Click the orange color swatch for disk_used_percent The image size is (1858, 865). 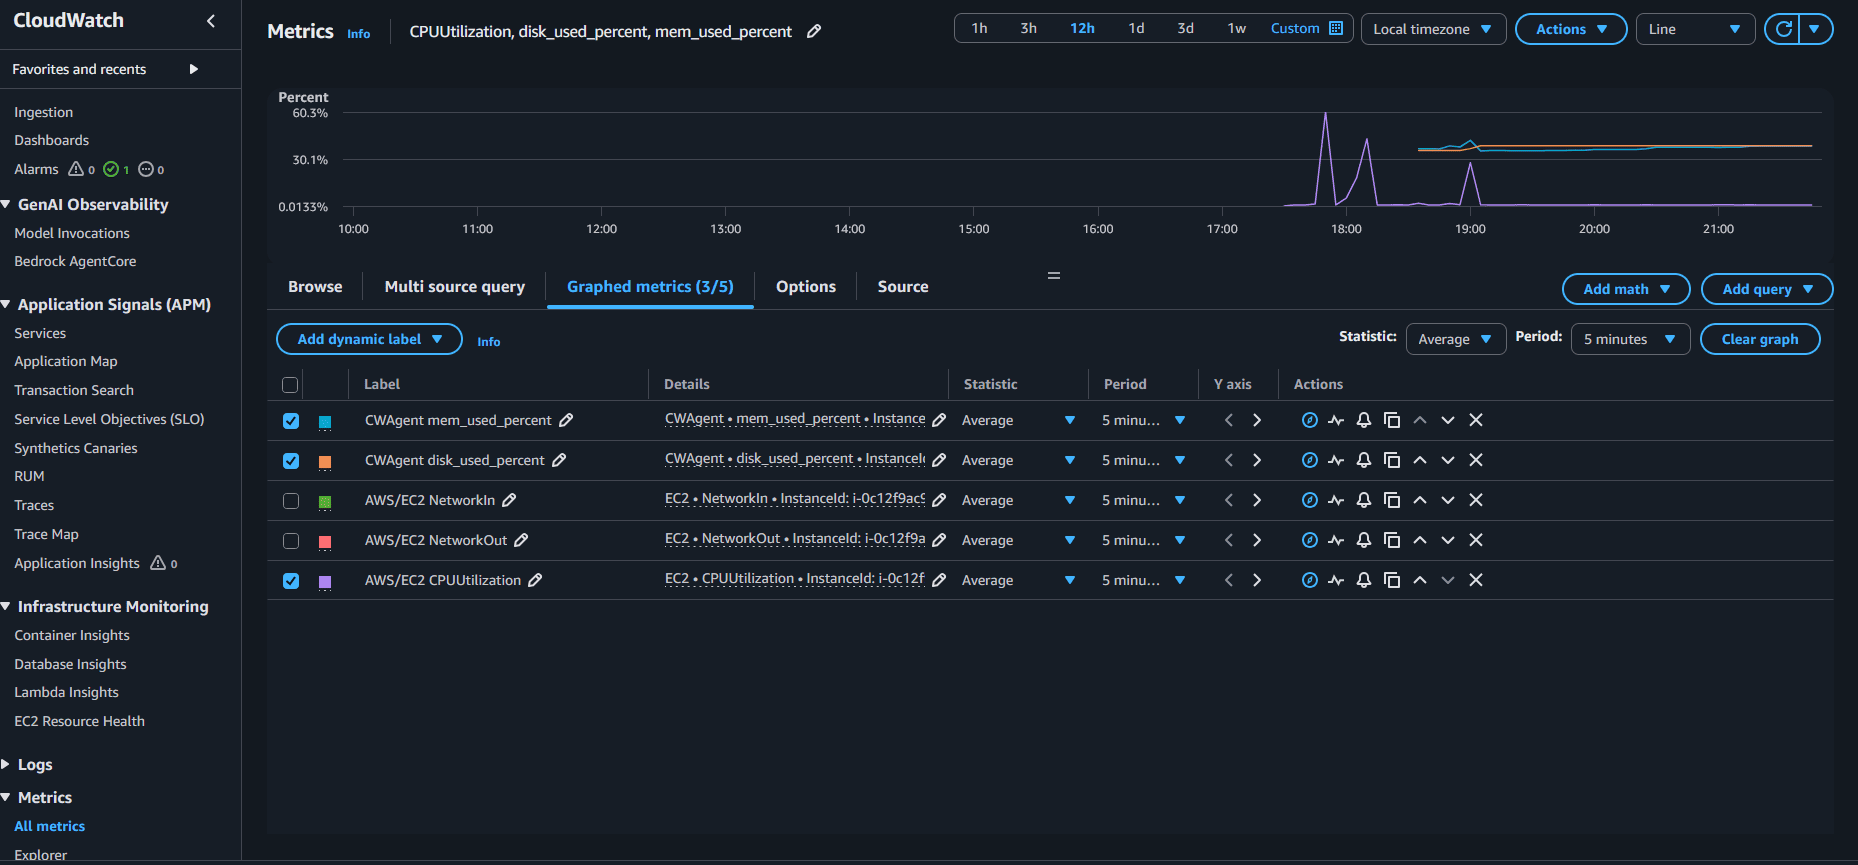click(325, 462)
